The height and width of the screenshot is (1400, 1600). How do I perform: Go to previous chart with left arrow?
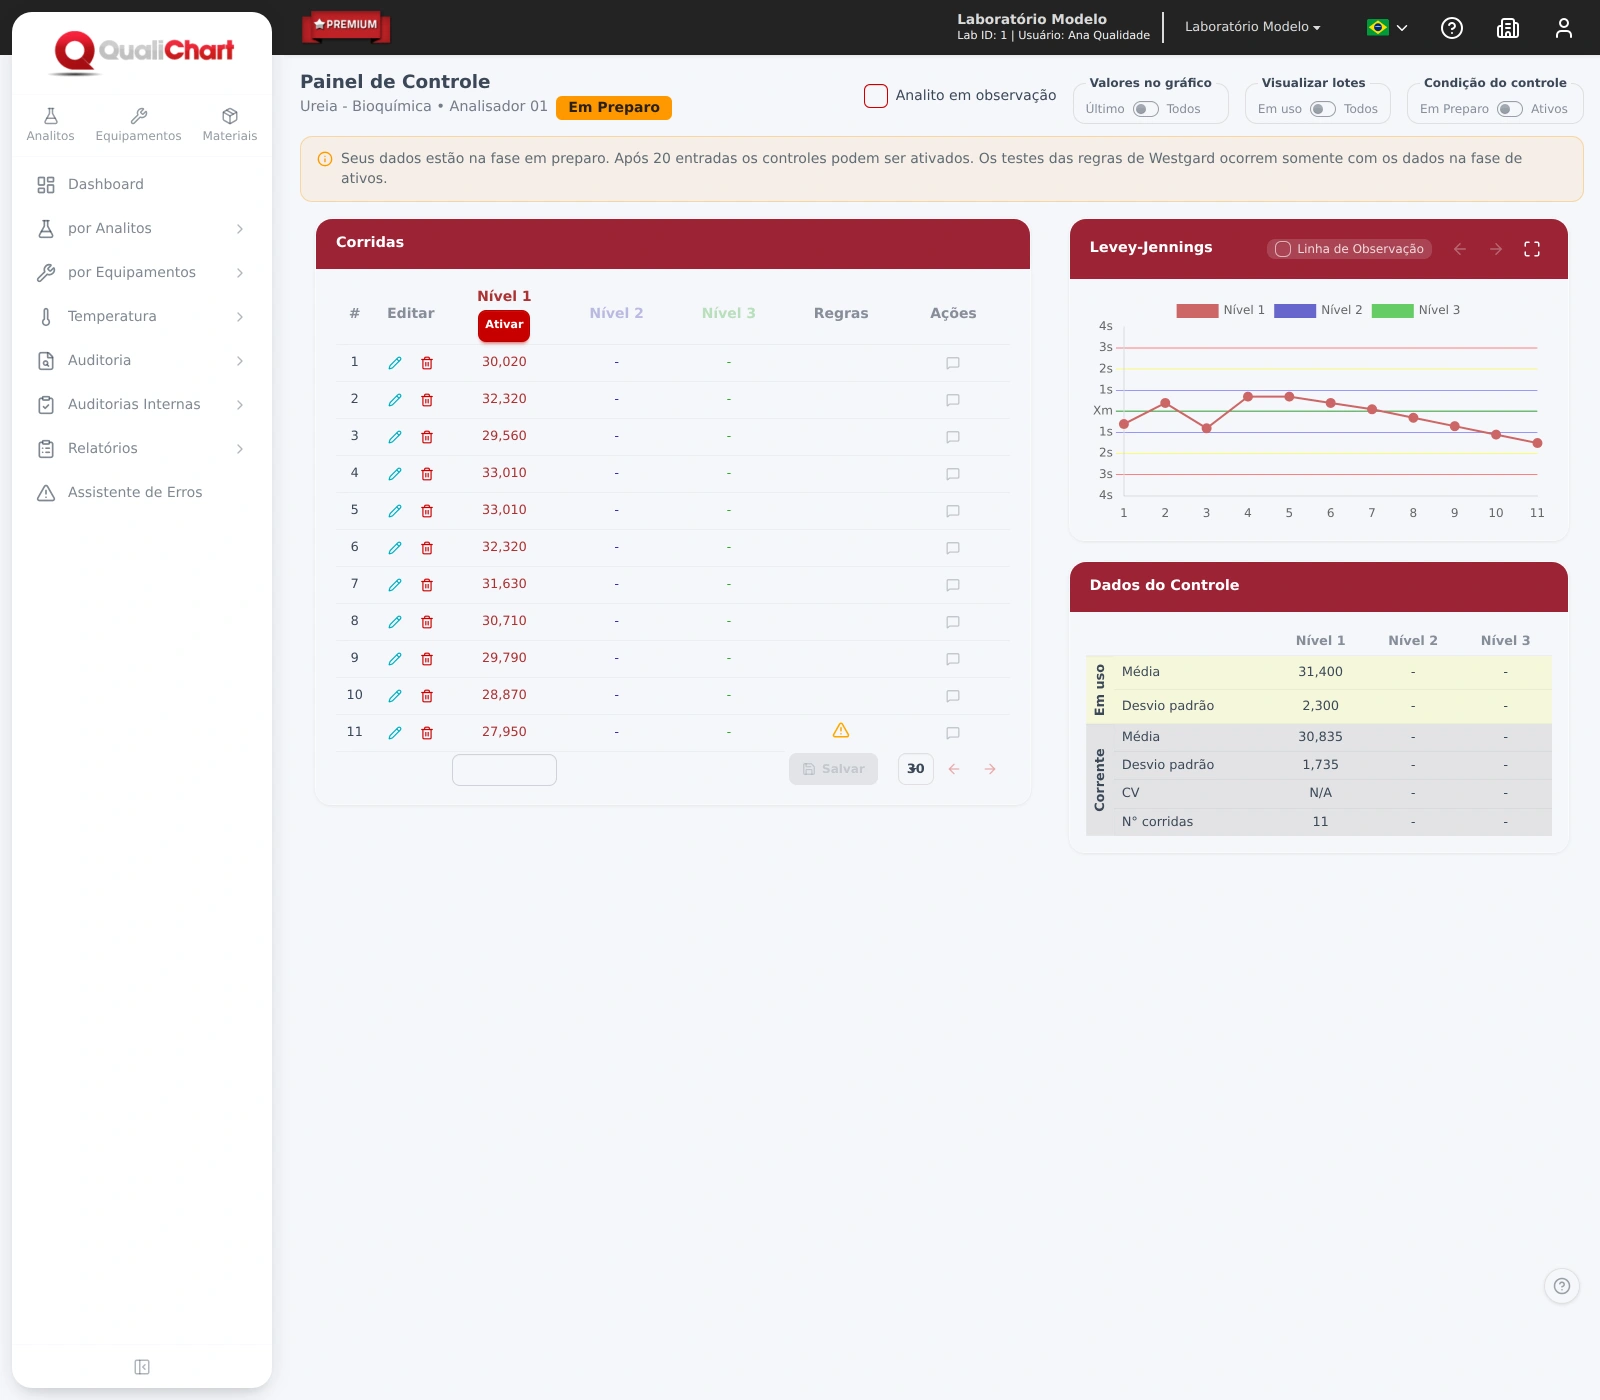(1460, 249)
